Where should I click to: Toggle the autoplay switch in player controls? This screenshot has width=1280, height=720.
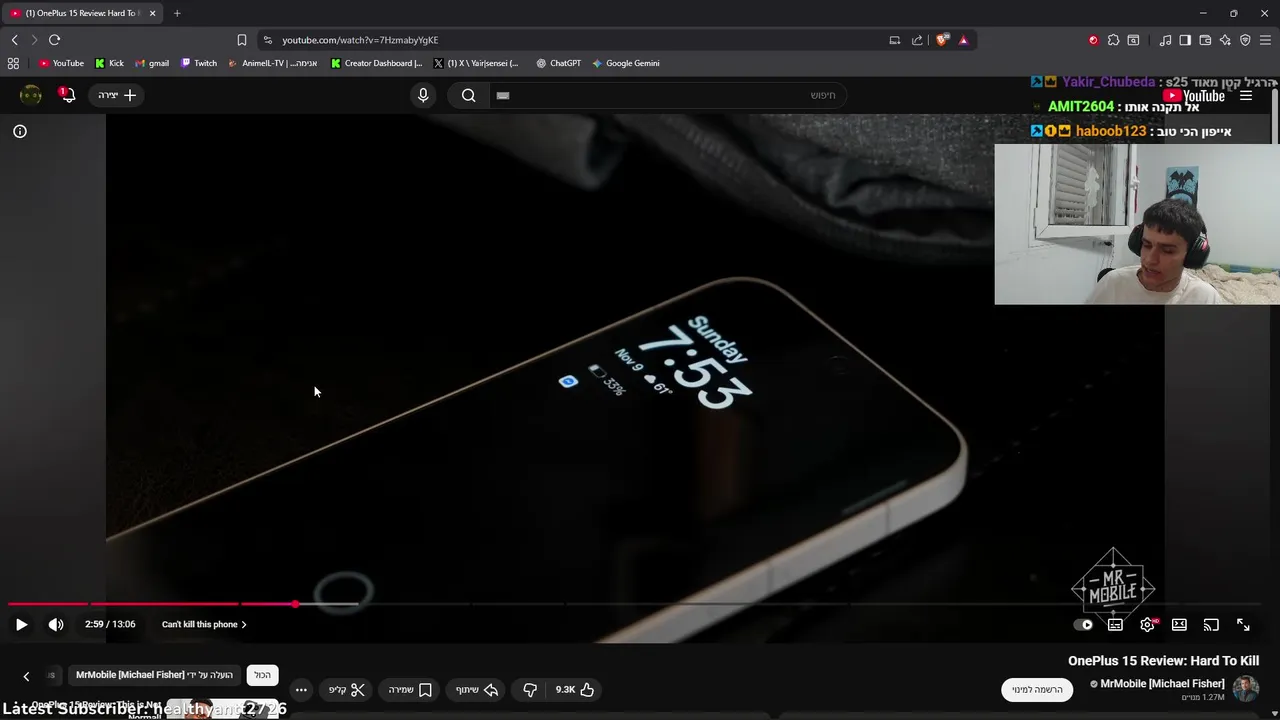[1083, 625]
